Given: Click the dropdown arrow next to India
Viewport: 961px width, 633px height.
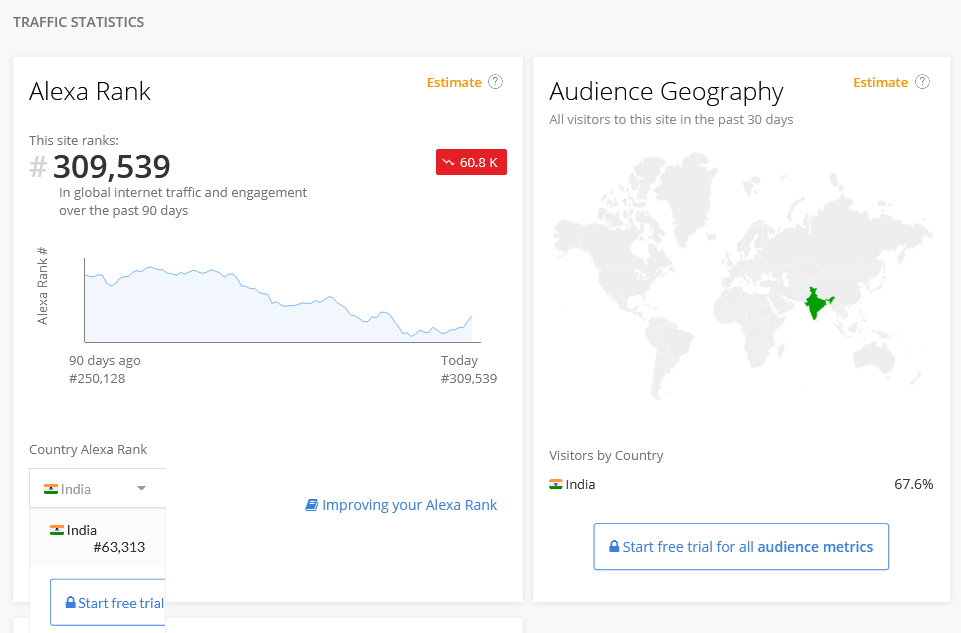Looking at the screenshot, I should [x=142, y=488].
